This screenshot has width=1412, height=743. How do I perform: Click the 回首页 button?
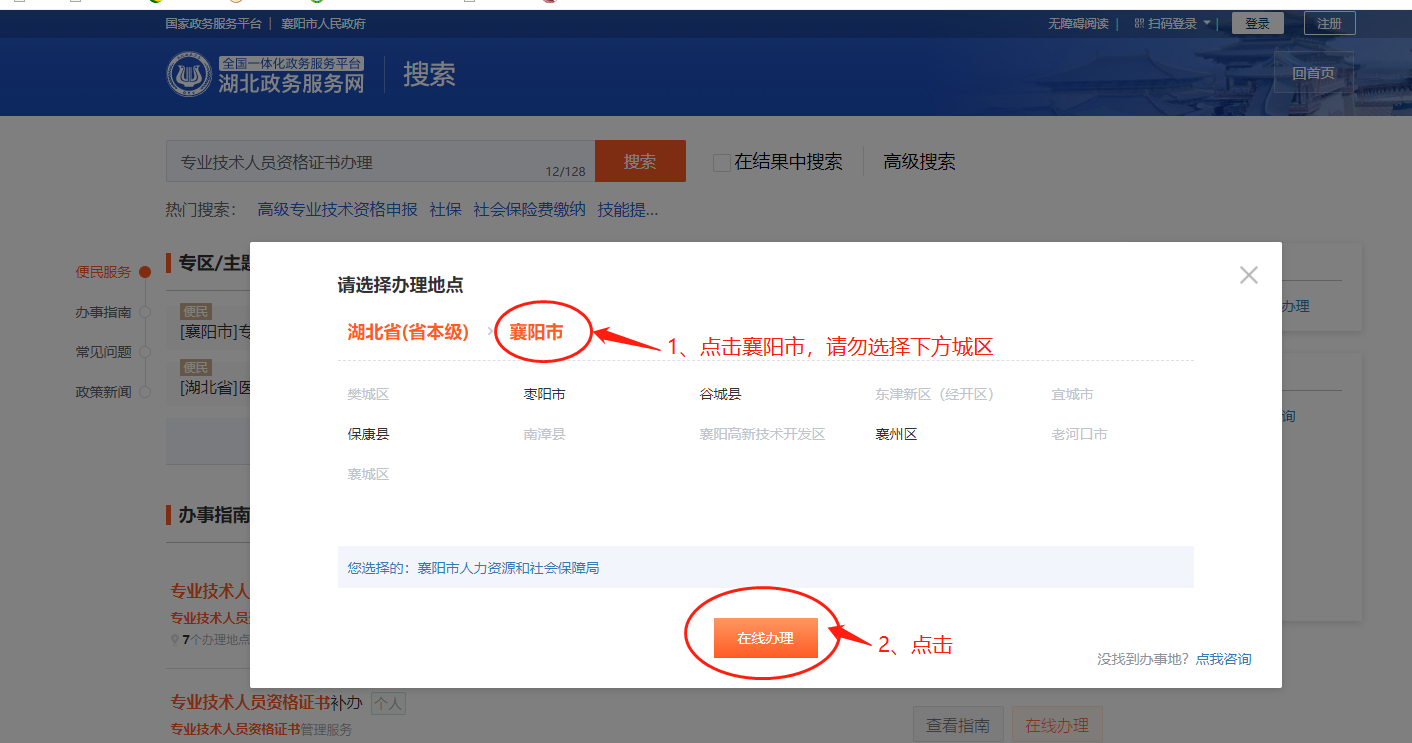click(x=1313, y=73)
